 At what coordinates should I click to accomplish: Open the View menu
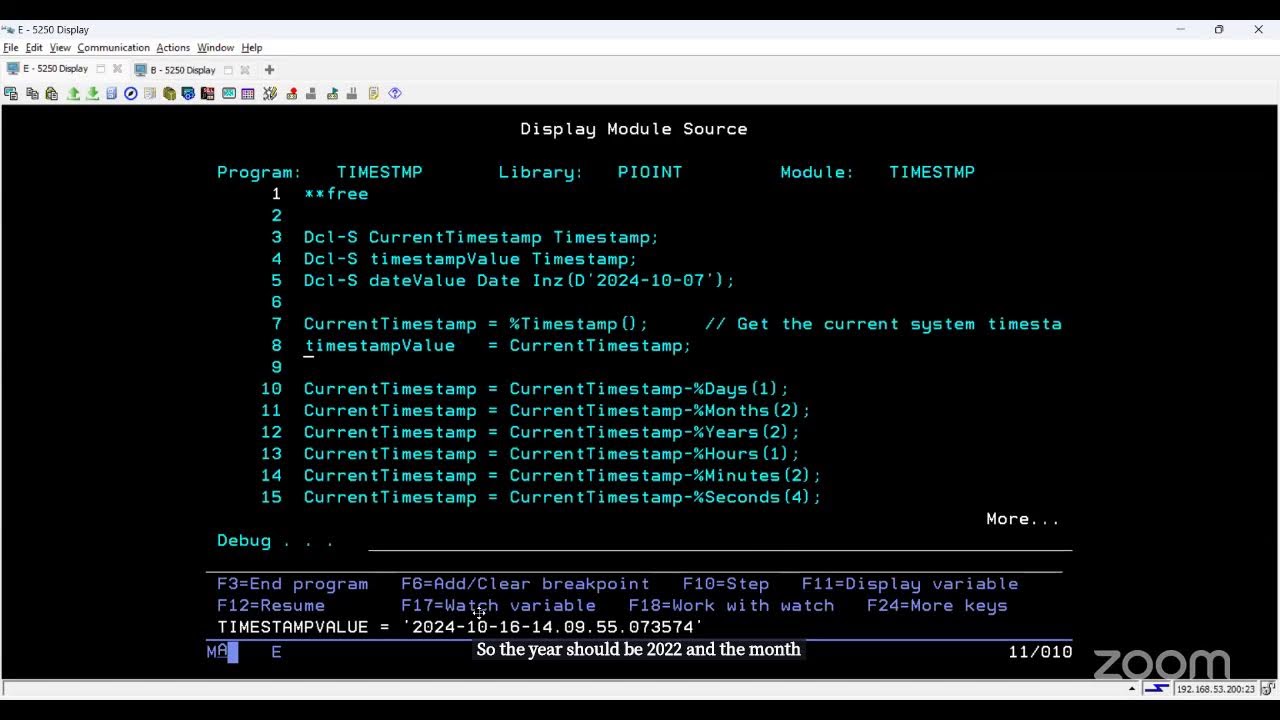[60, 47]
